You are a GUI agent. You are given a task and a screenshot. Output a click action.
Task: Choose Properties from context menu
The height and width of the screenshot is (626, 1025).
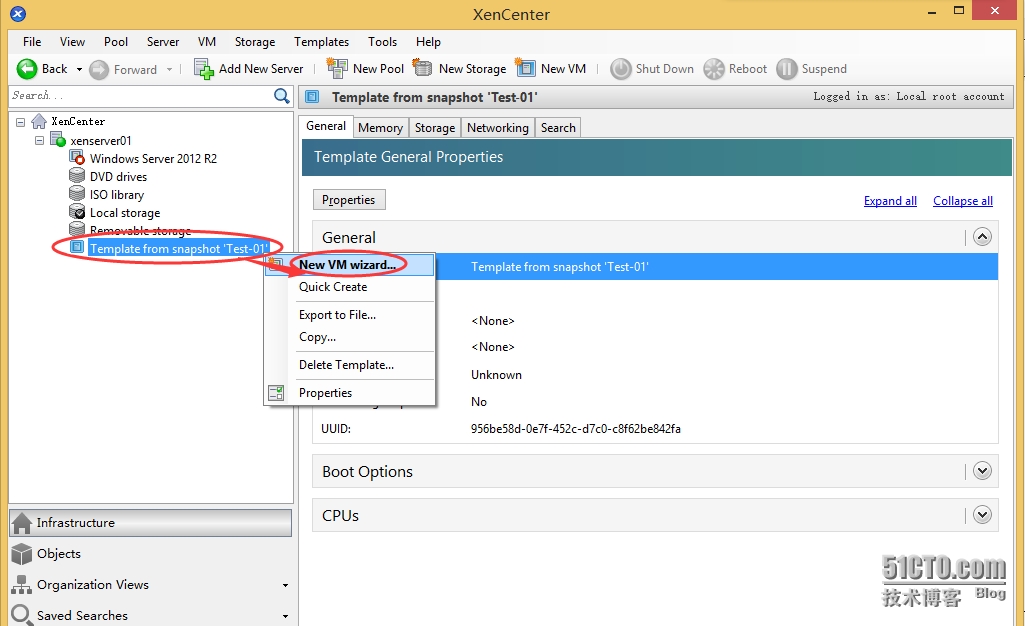[349, 393]
